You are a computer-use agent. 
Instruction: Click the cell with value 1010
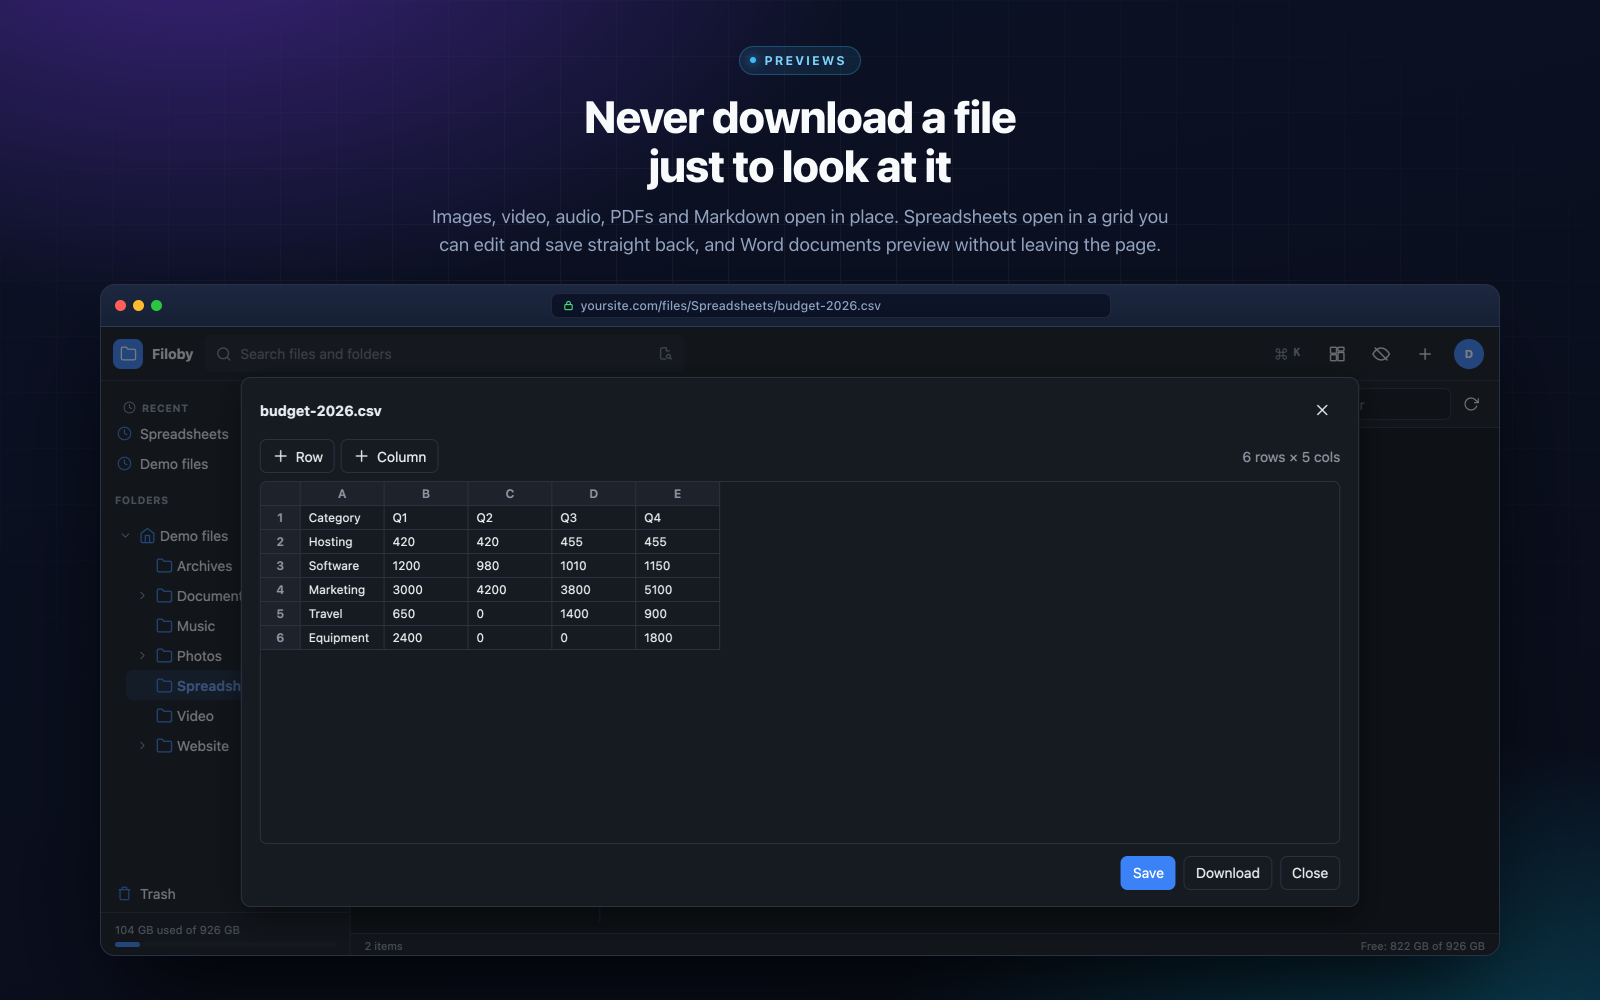pyautogui.click(x=594, y=566)
